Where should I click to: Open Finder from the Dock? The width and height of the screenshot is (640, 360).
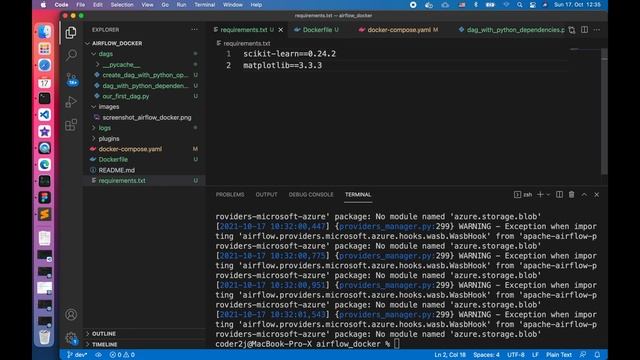44,32
